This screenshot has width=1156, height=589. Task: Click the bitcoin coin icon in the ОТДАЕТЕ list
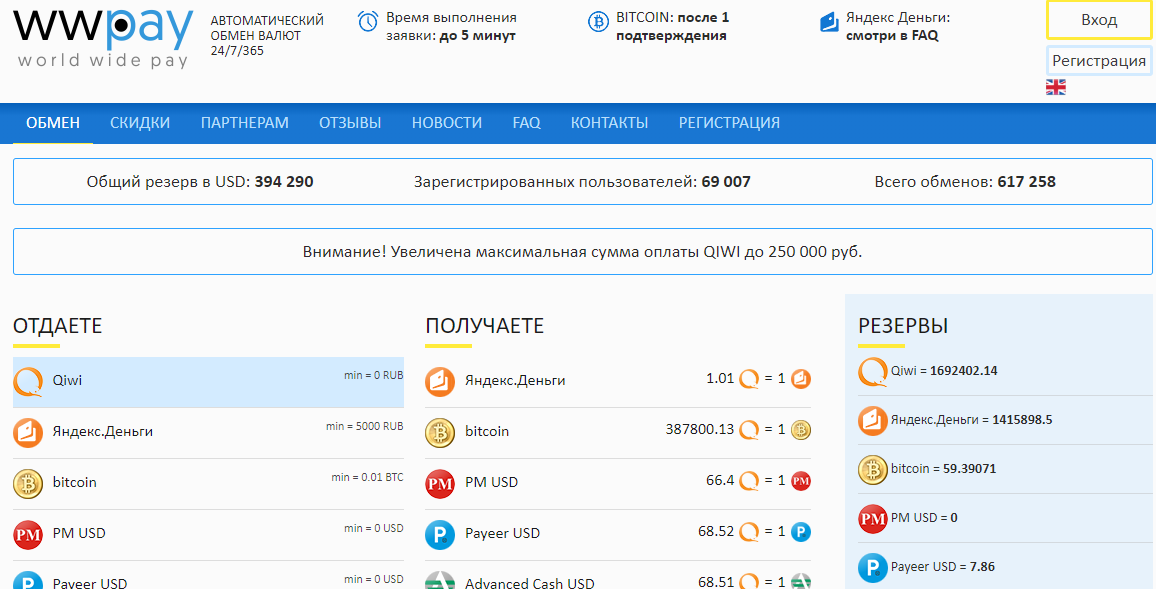tap(28, 483)
